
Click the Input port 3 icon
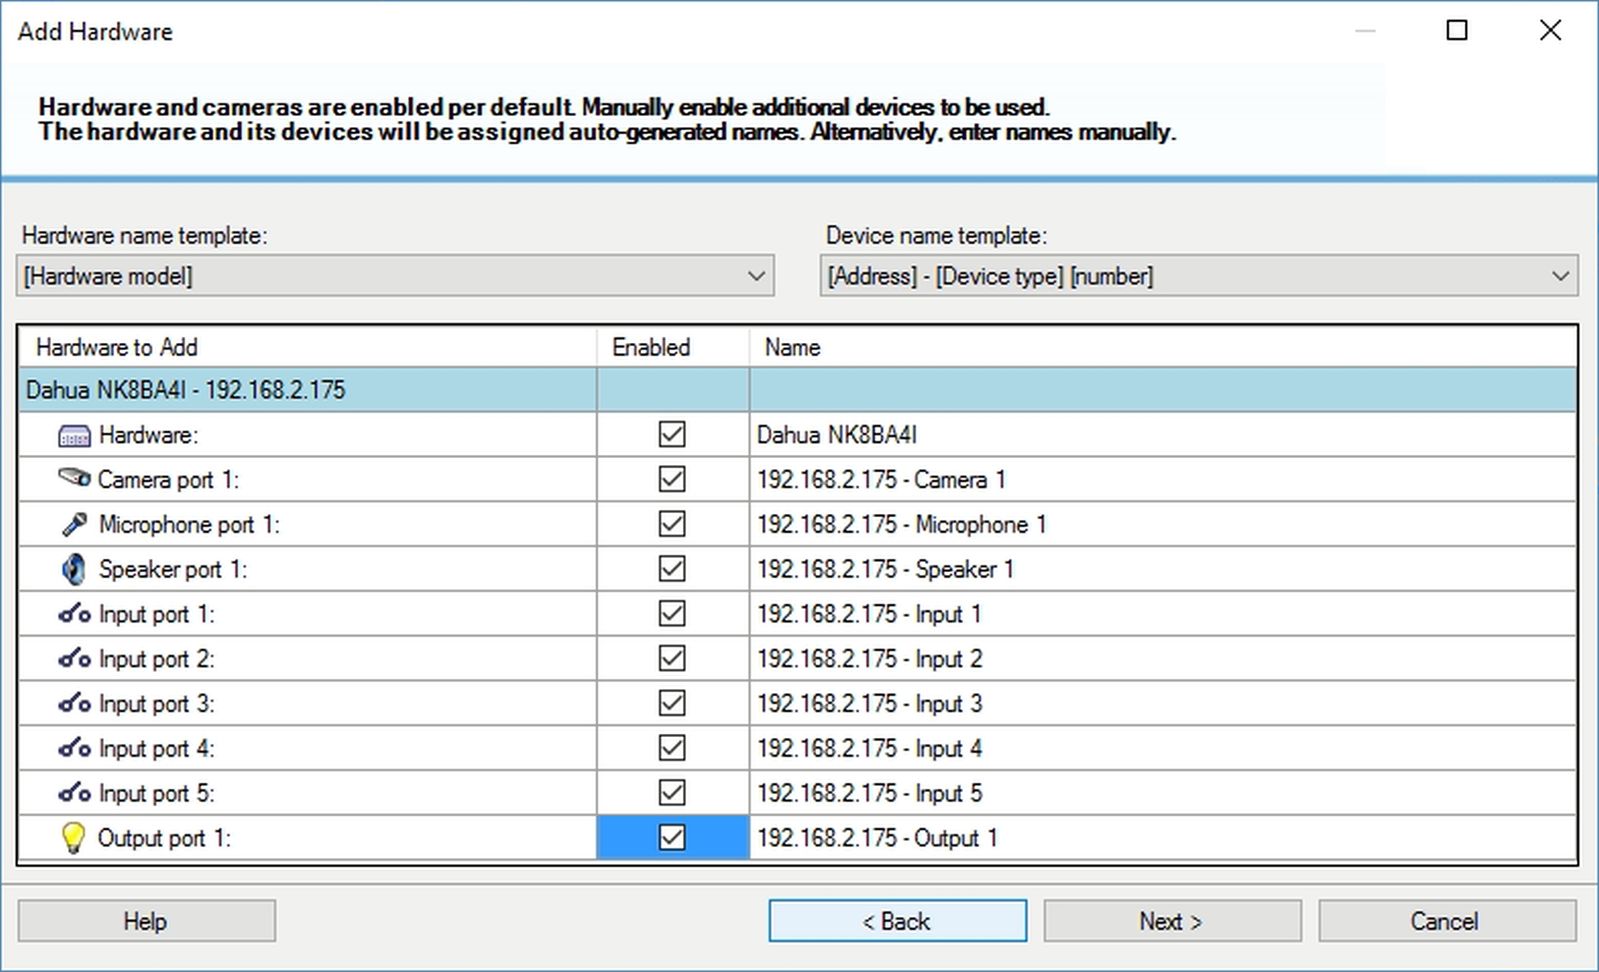point(74,704)
